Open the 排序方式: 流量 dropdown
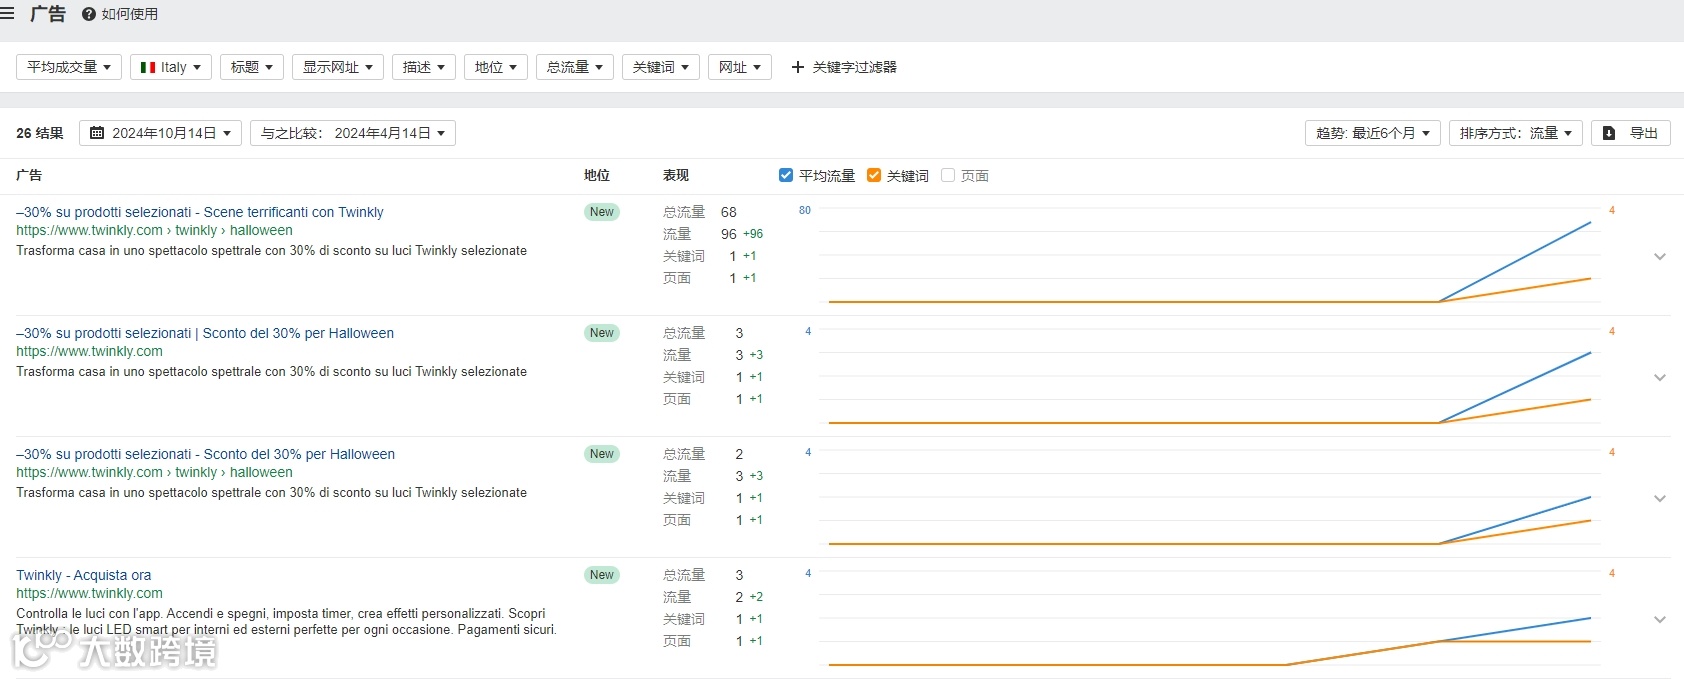The image size is (1684, 679). tap(1516, 133)
